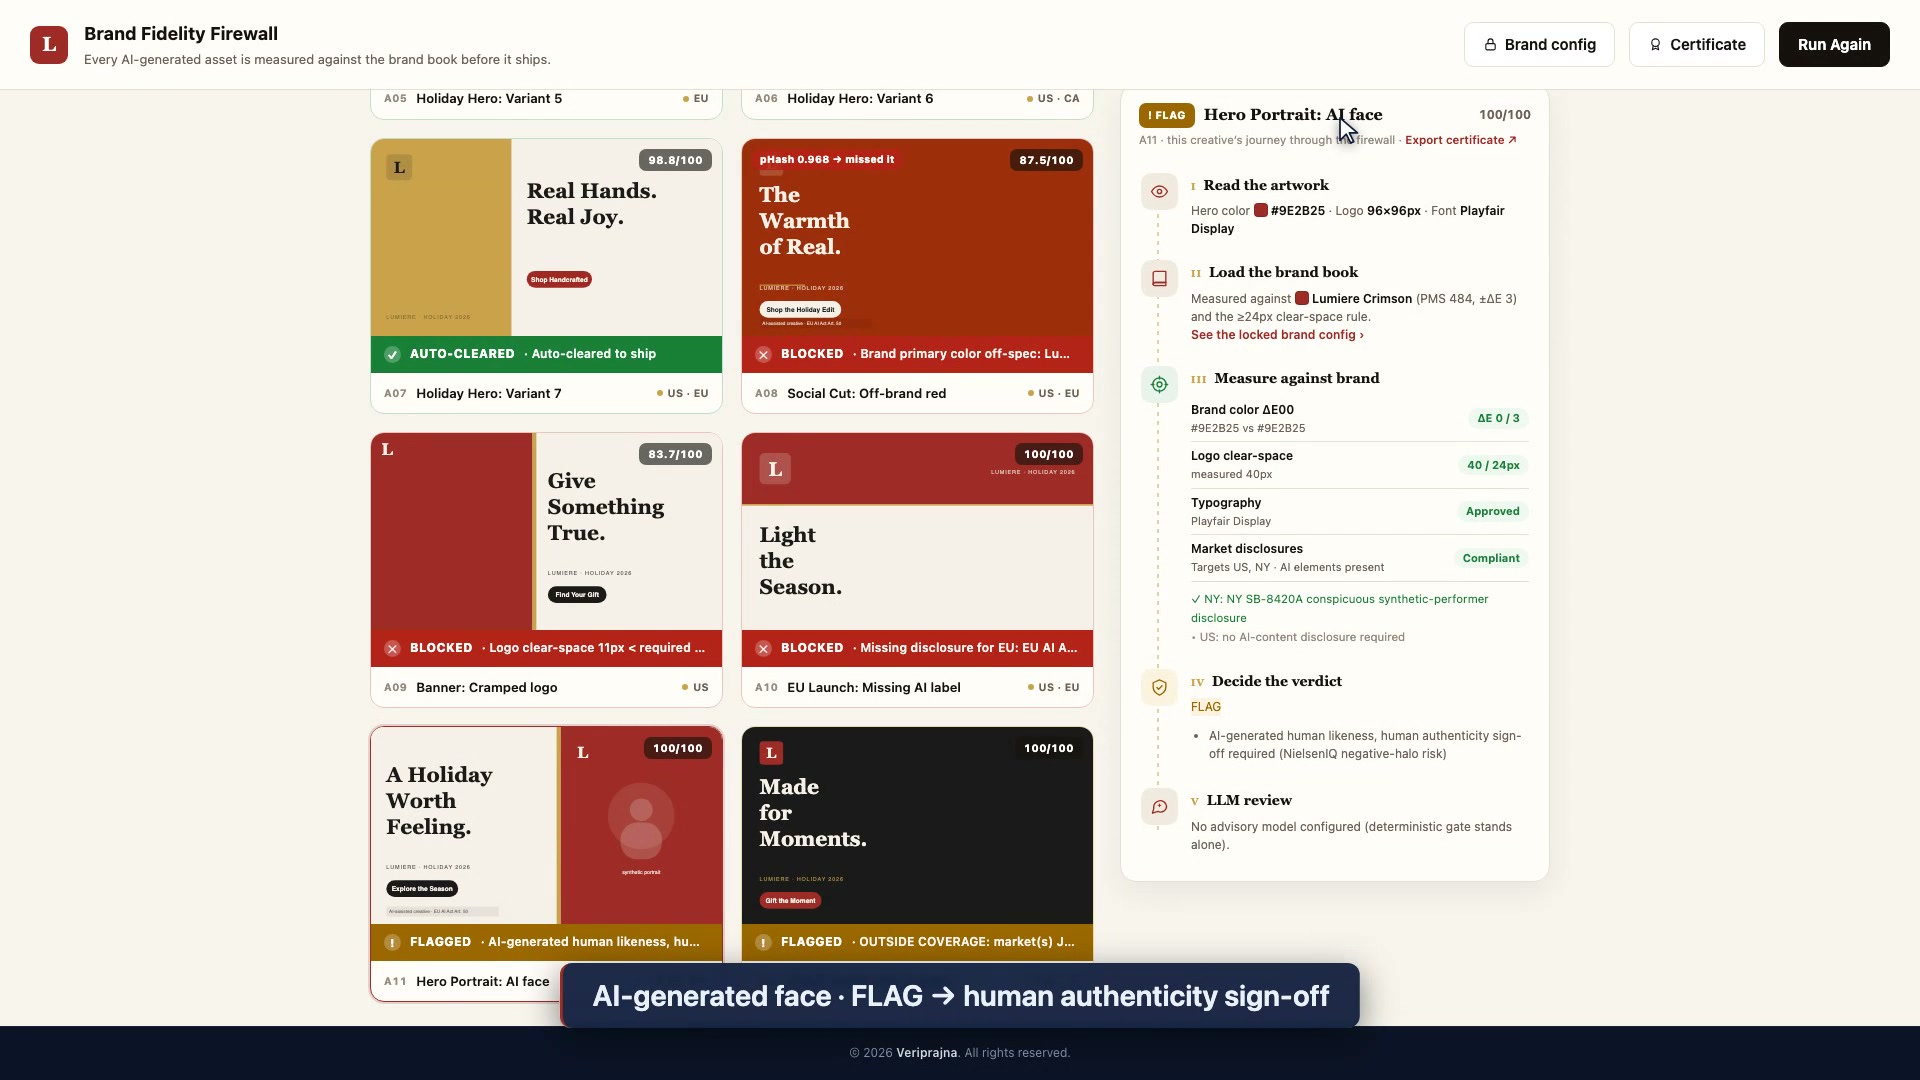Click the Shop Handcrafted button in Variant 7 artwork
The height and width of the screenshot is (1080, 1920).
coord(559,280)
